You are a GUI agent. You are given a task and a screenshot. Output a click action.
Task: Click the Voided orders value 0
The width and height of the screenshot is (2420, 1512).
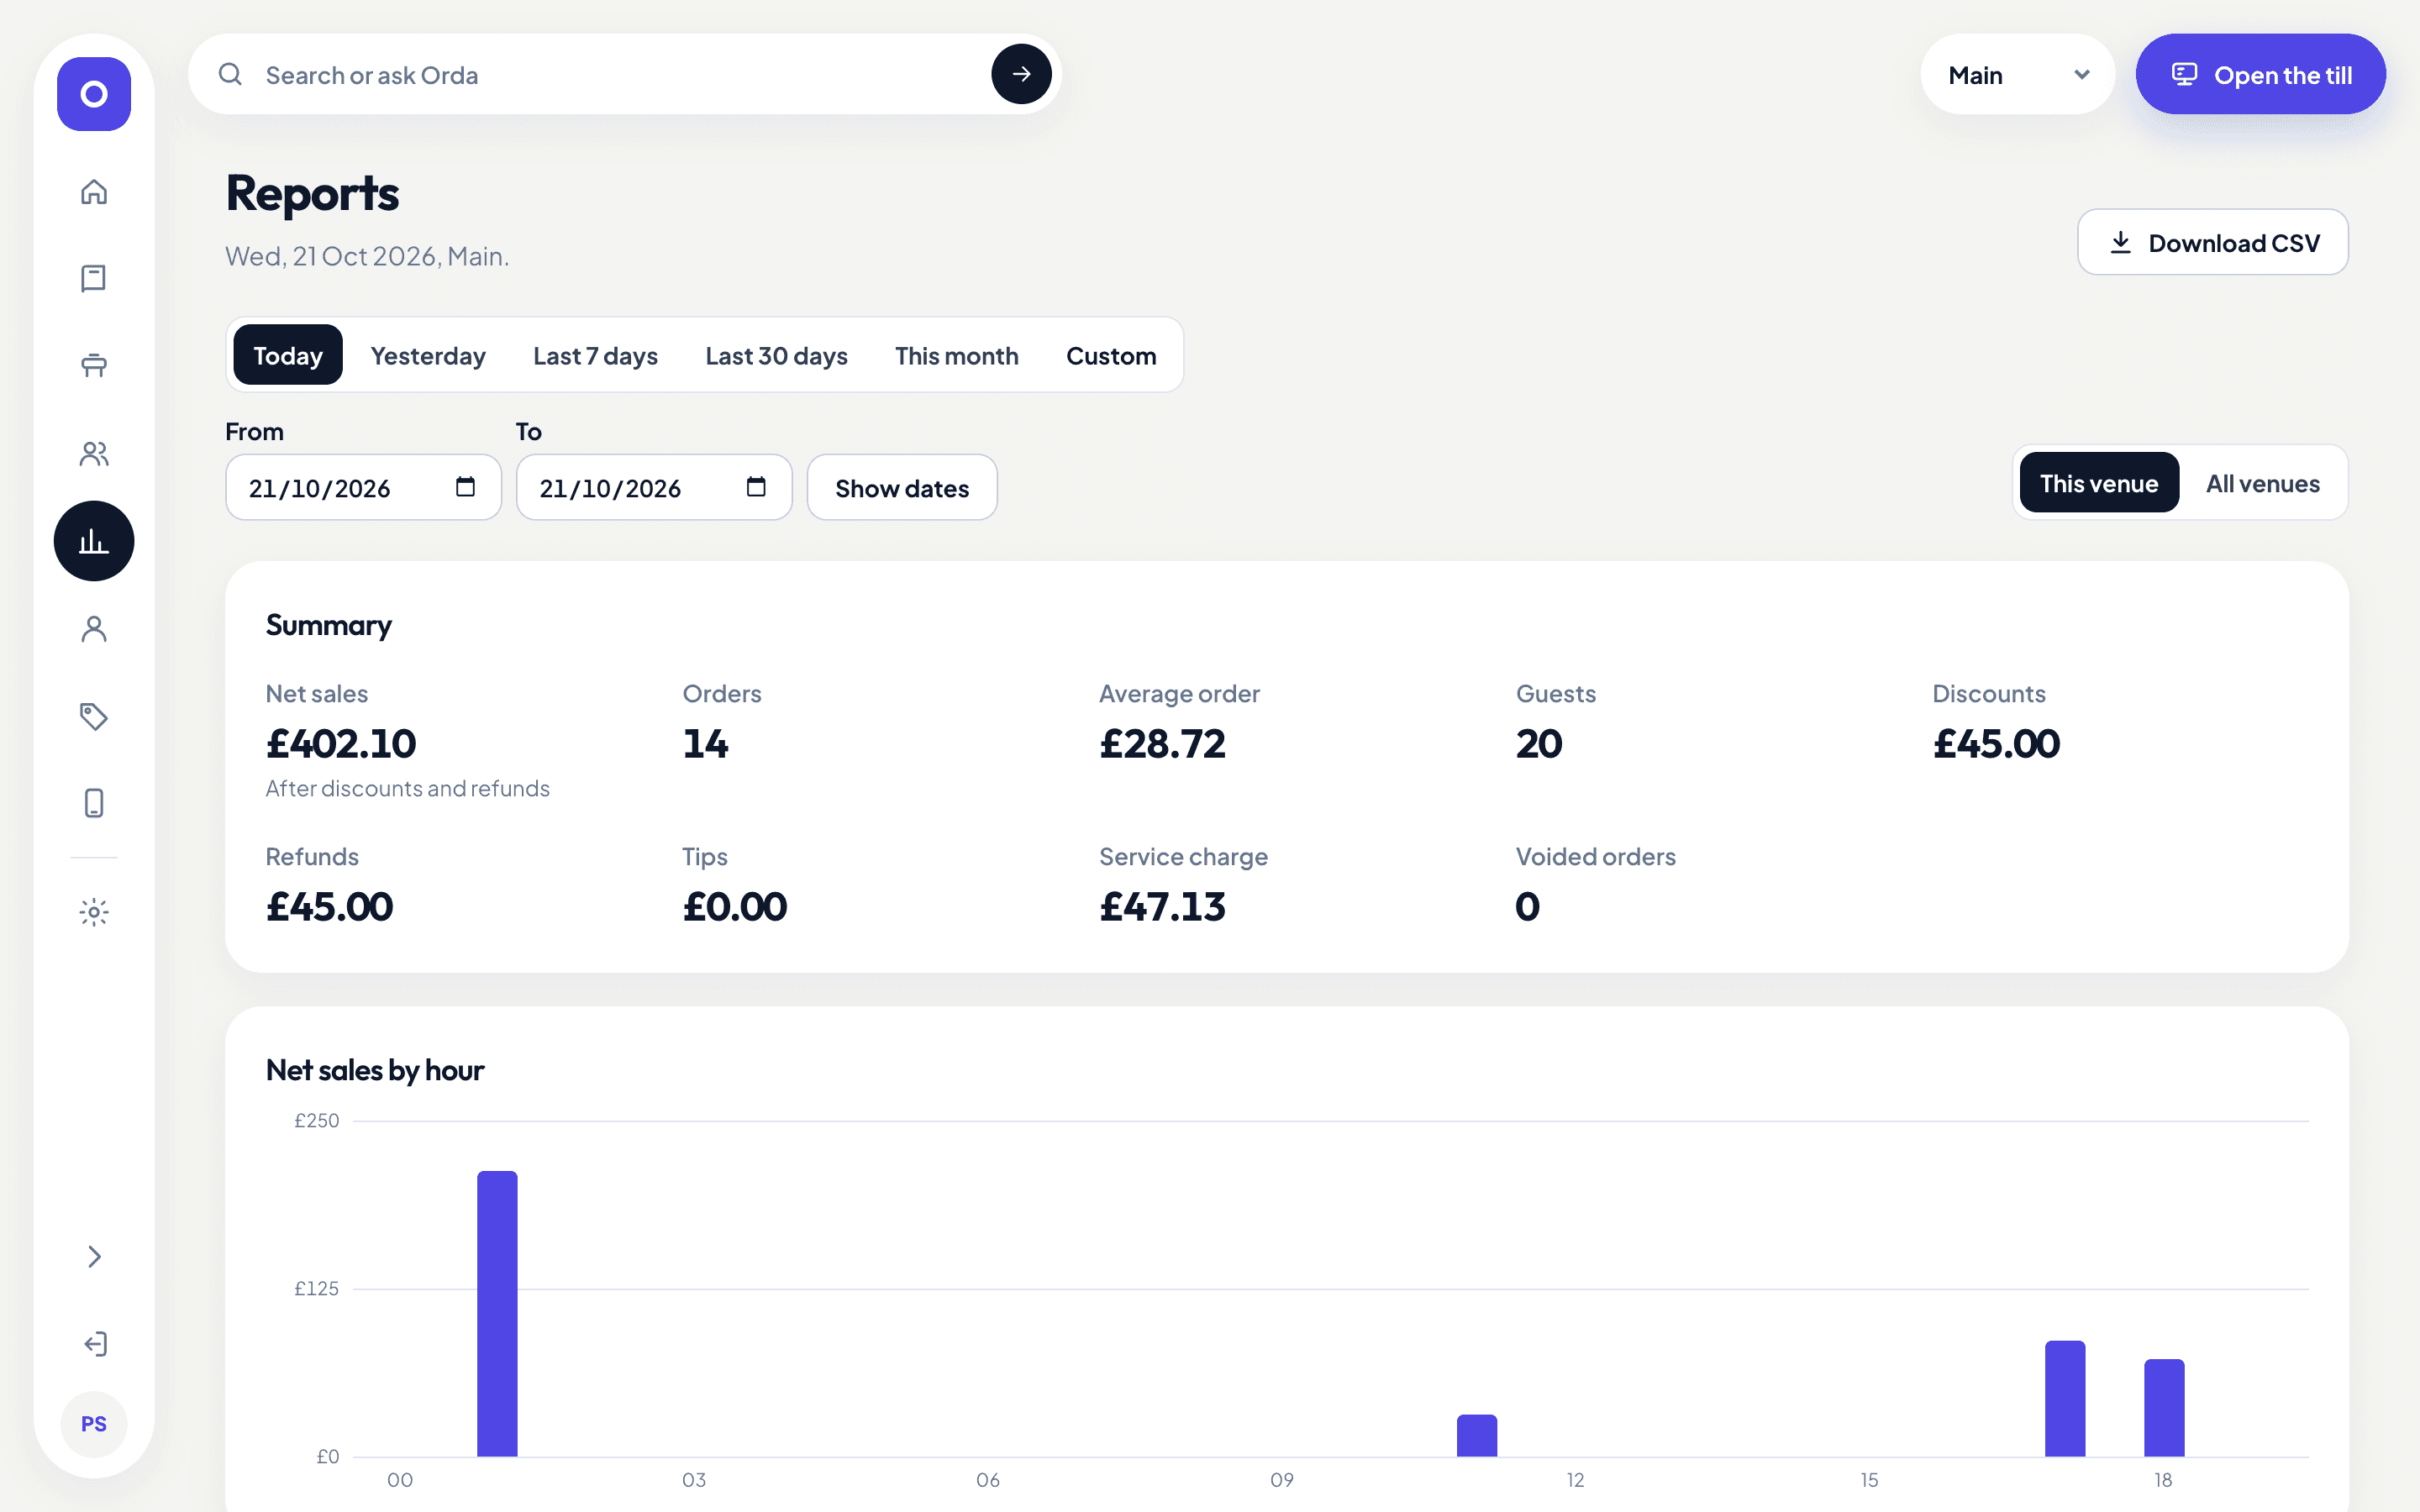[x=1527, y=906]
